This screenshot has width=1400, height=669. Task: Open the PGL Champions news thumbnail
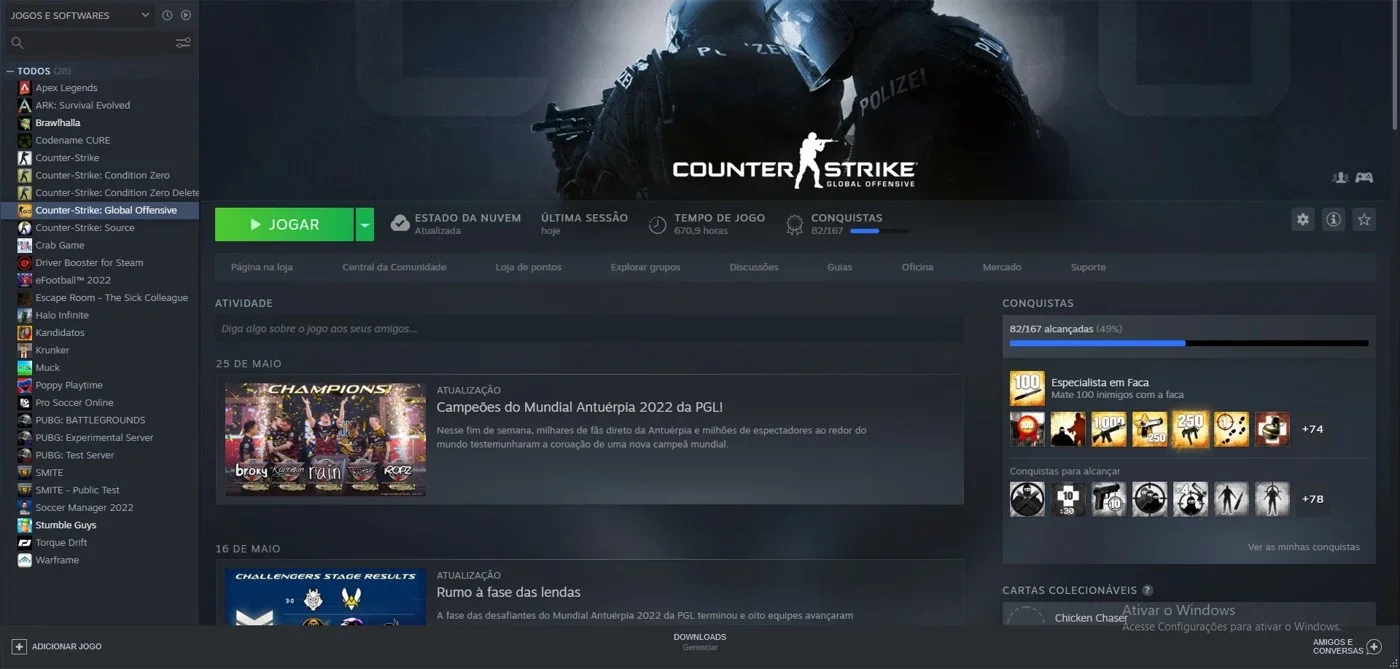click(x=325, y=439)
